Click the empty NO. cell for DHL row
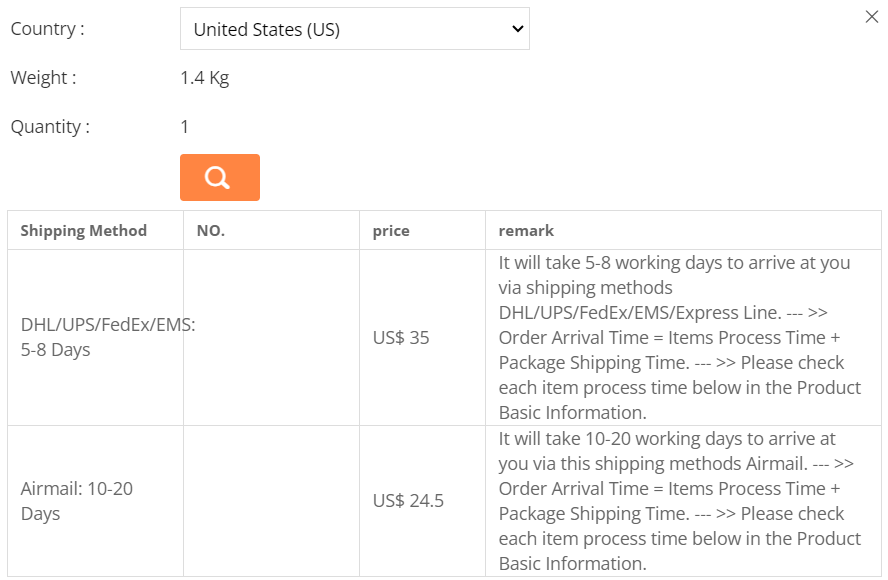The width and height of the screenshot is (888, 580). [x=271, y=338]
